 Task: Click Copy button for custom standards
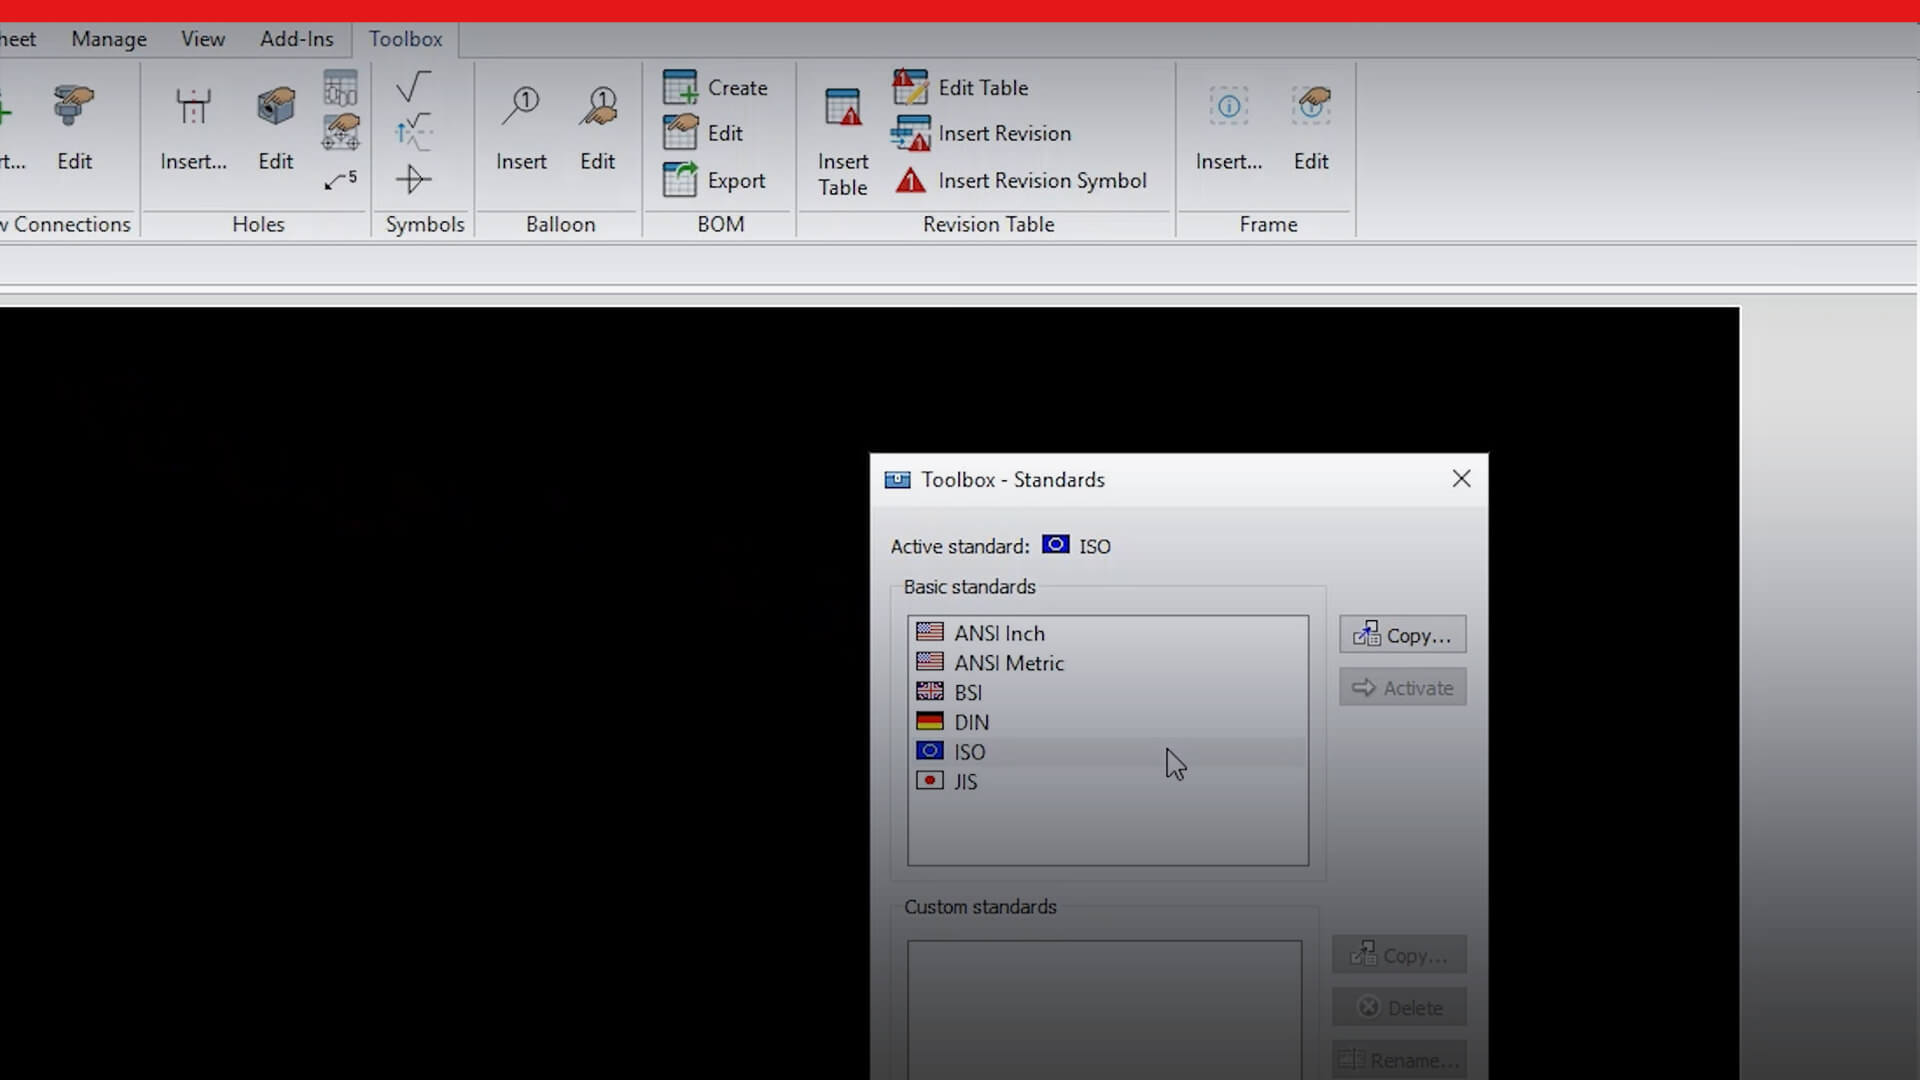pyautogui.click(x=1400, y=955)
